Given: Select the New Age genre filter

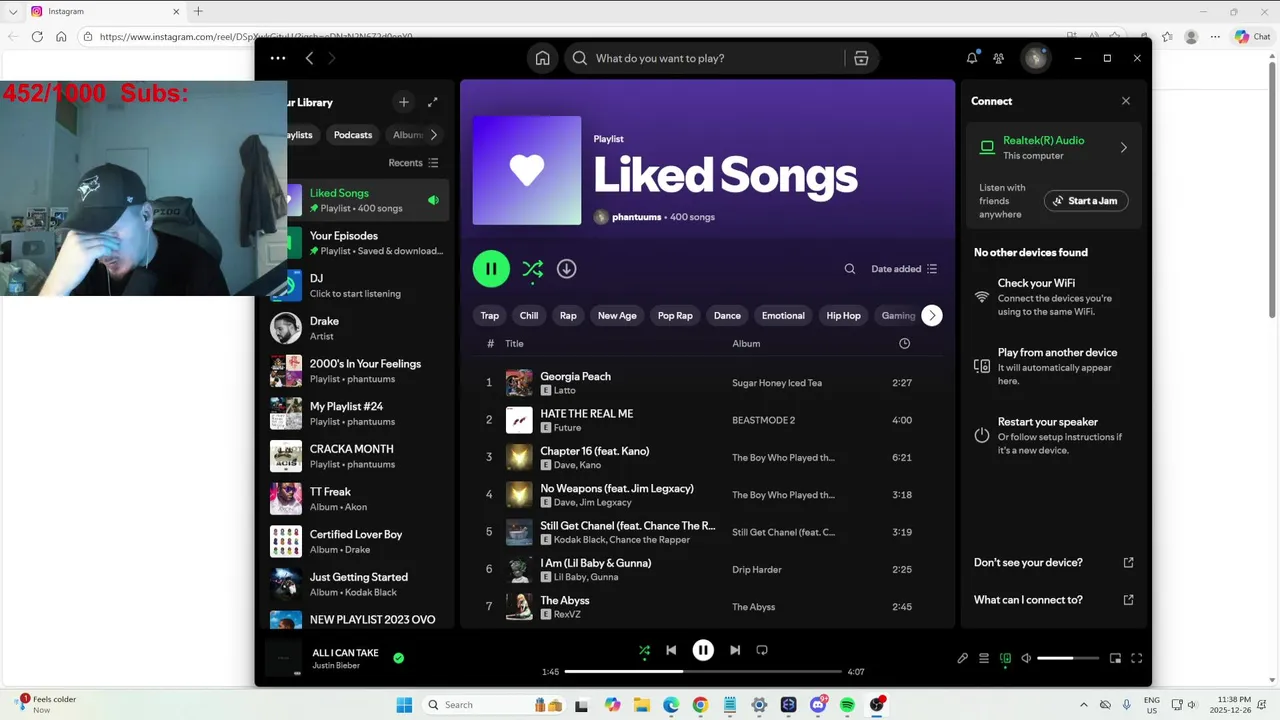Looking at the screenshot, I should (x=617, y=315).
